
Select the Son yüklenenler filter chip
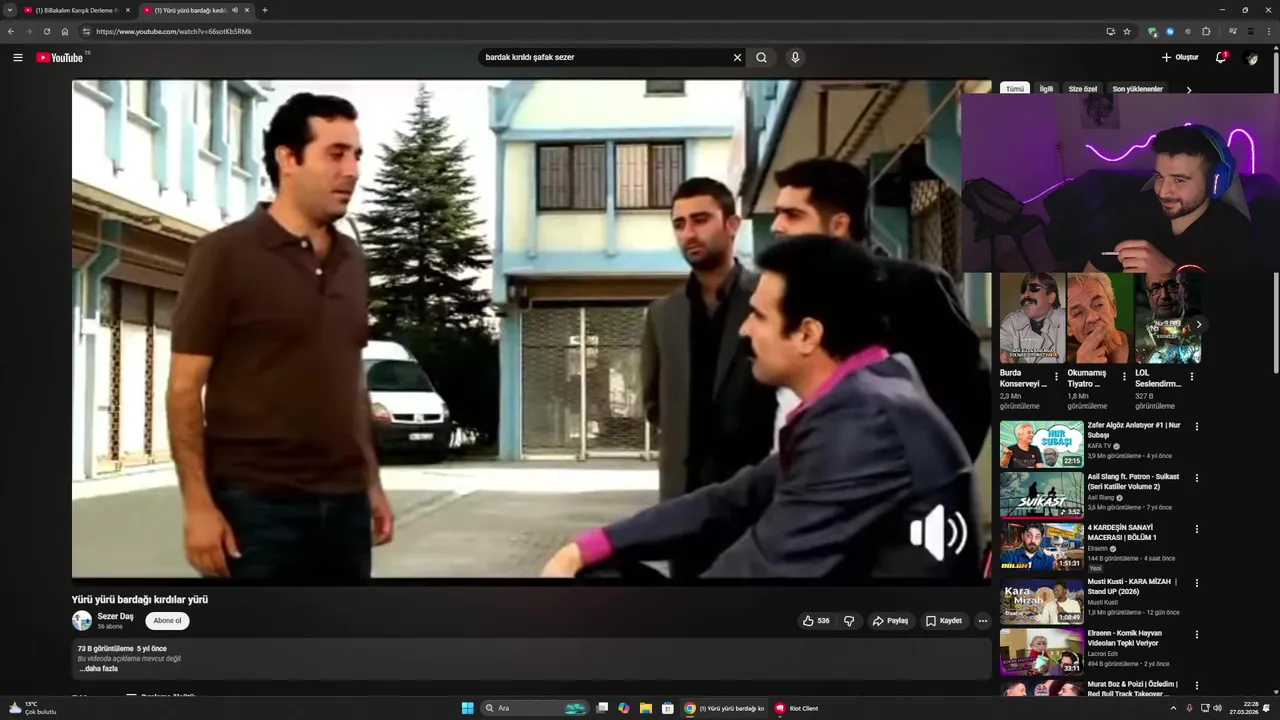click(1138, 89)
